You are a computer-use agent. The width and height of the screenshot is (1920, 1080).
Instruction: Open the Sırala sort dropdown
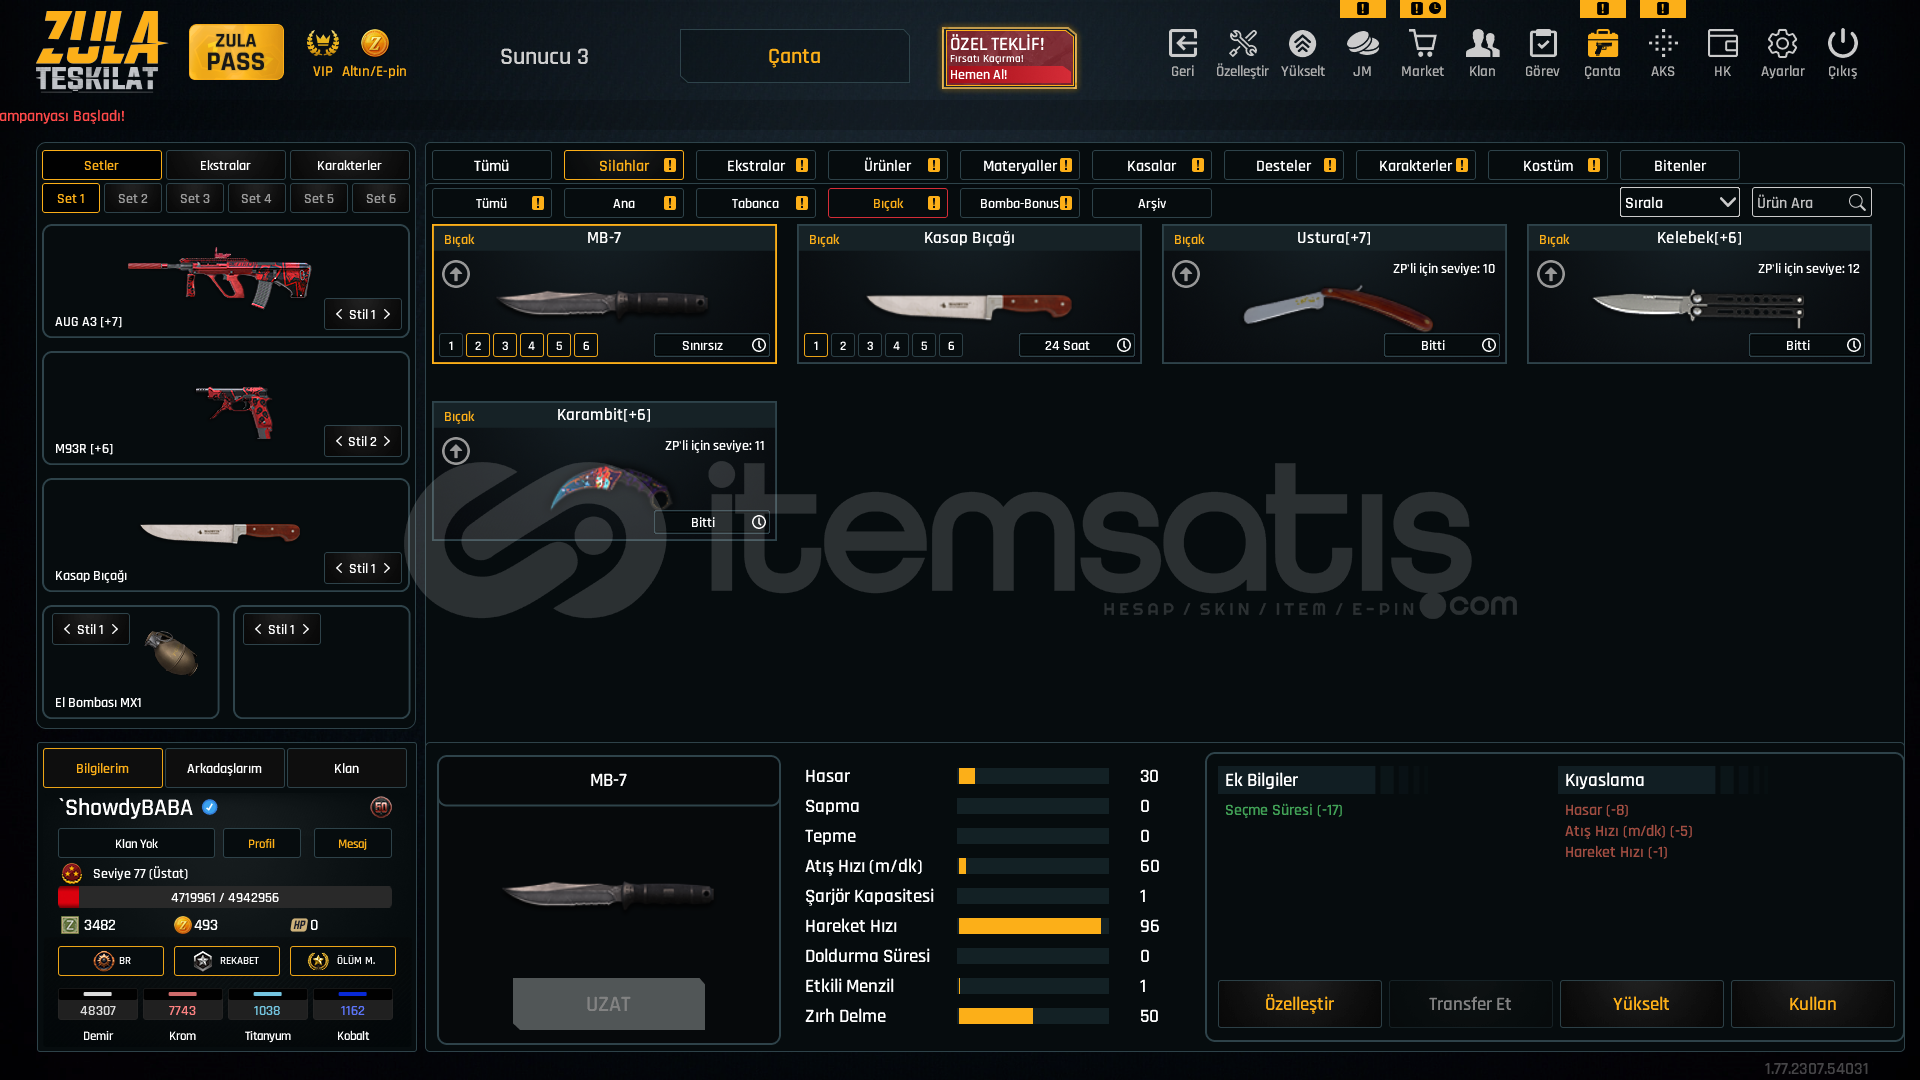coord(1679,202)
